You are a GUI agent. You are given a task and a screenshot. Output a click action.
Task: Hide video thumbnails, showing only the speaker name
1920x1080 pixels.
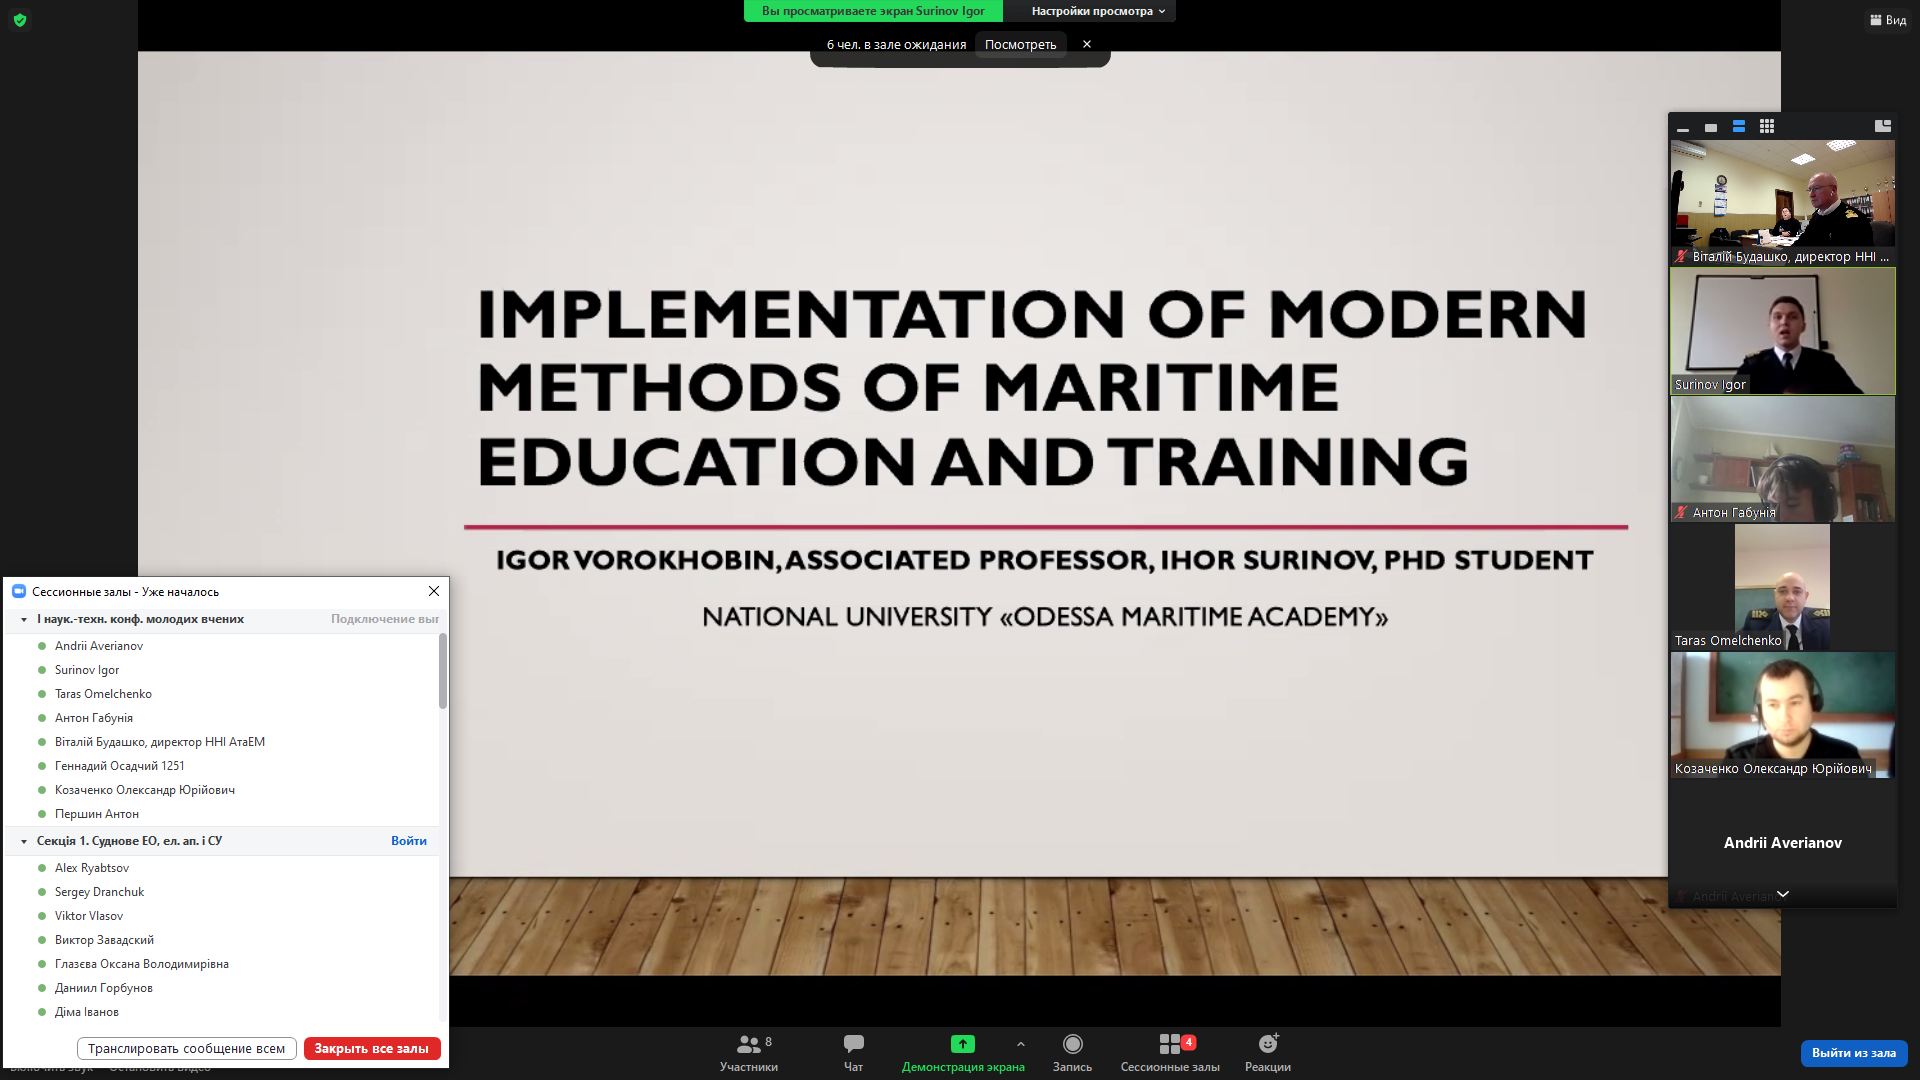(1711, 127)
